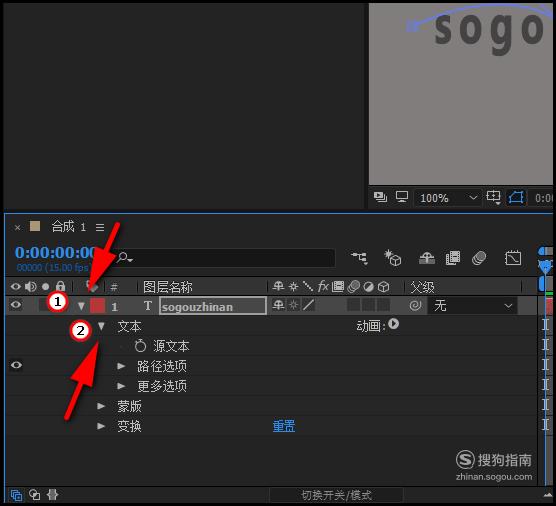Toggle 源文本 stopwatch for keyframes

pyautogui.click(x=140, y=346)
